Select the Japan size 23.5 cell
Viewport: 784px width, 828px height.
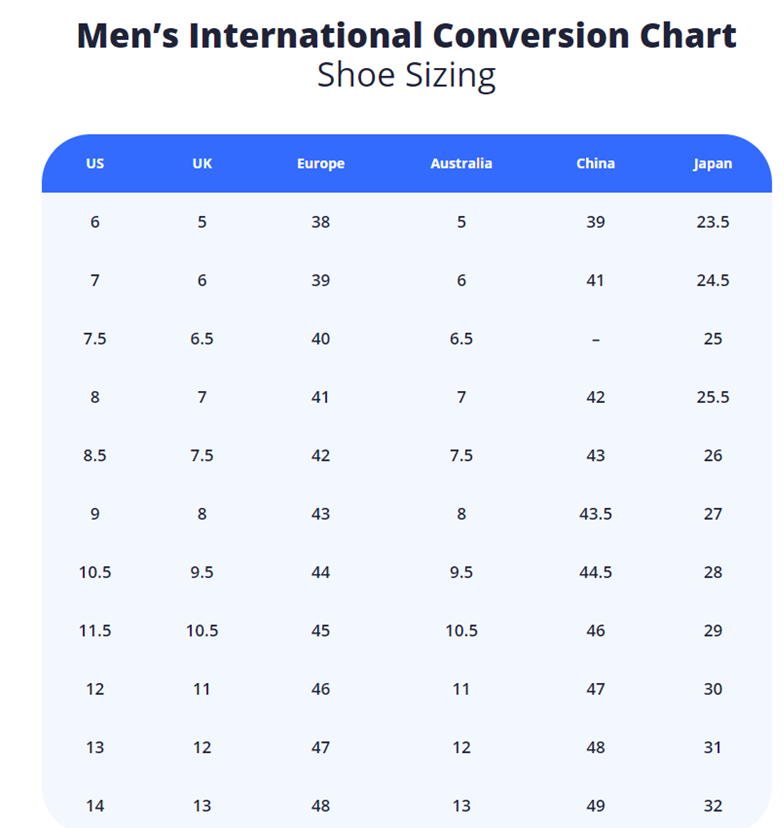pos(712,222)
